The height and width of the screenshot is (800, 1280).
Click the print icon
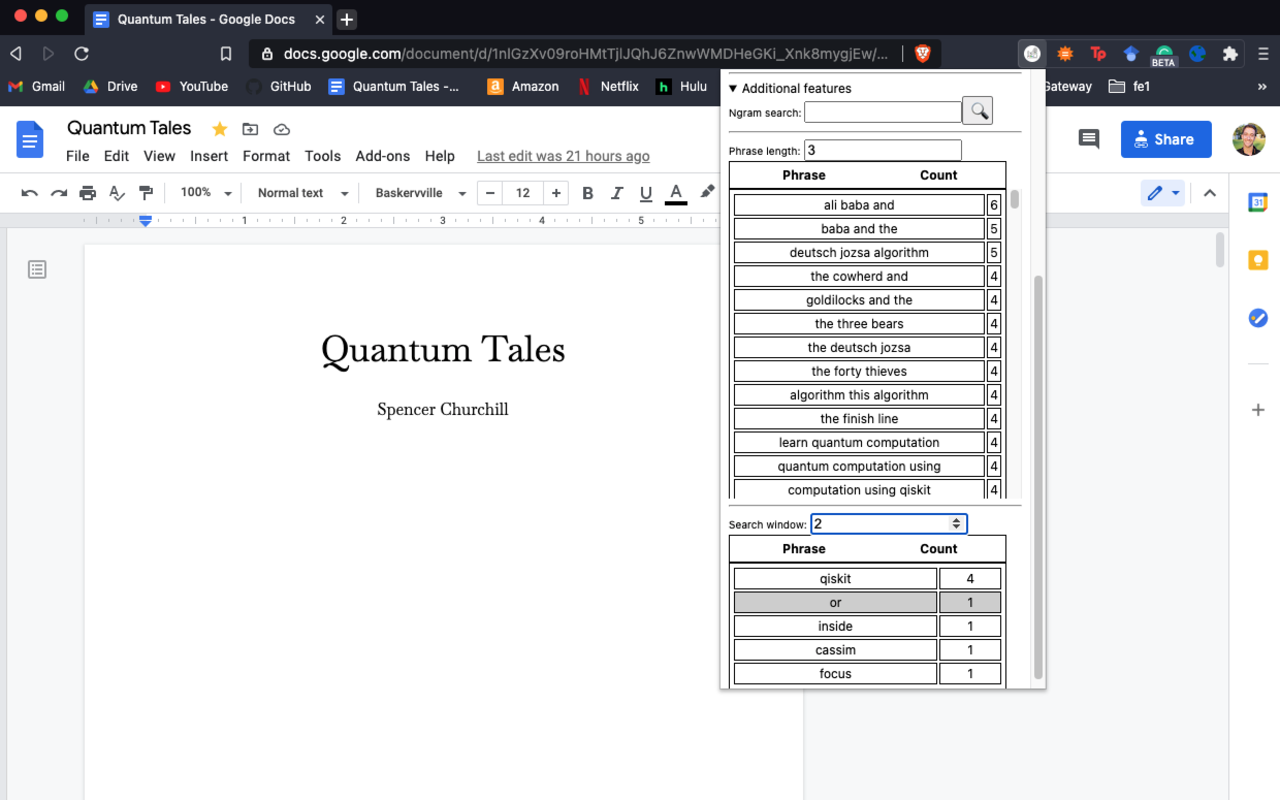click(x=88, y=193)
